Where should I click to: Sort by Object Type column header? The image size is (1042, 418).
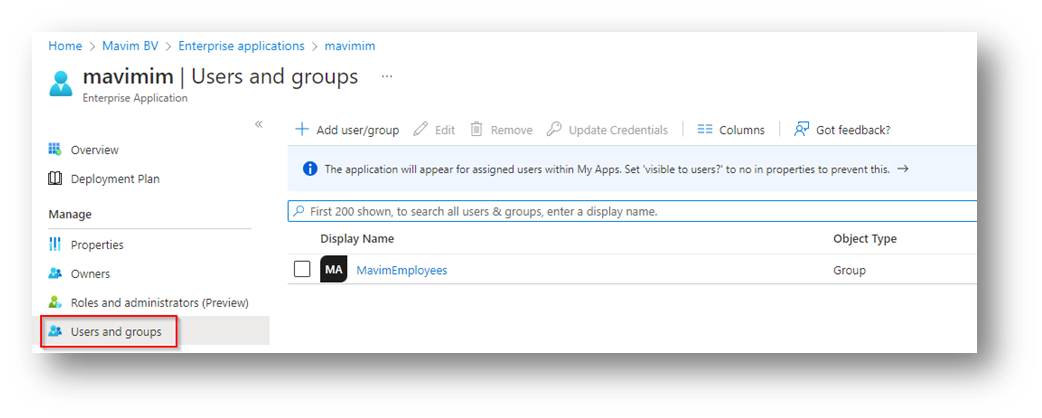click(x=865, y=239)
